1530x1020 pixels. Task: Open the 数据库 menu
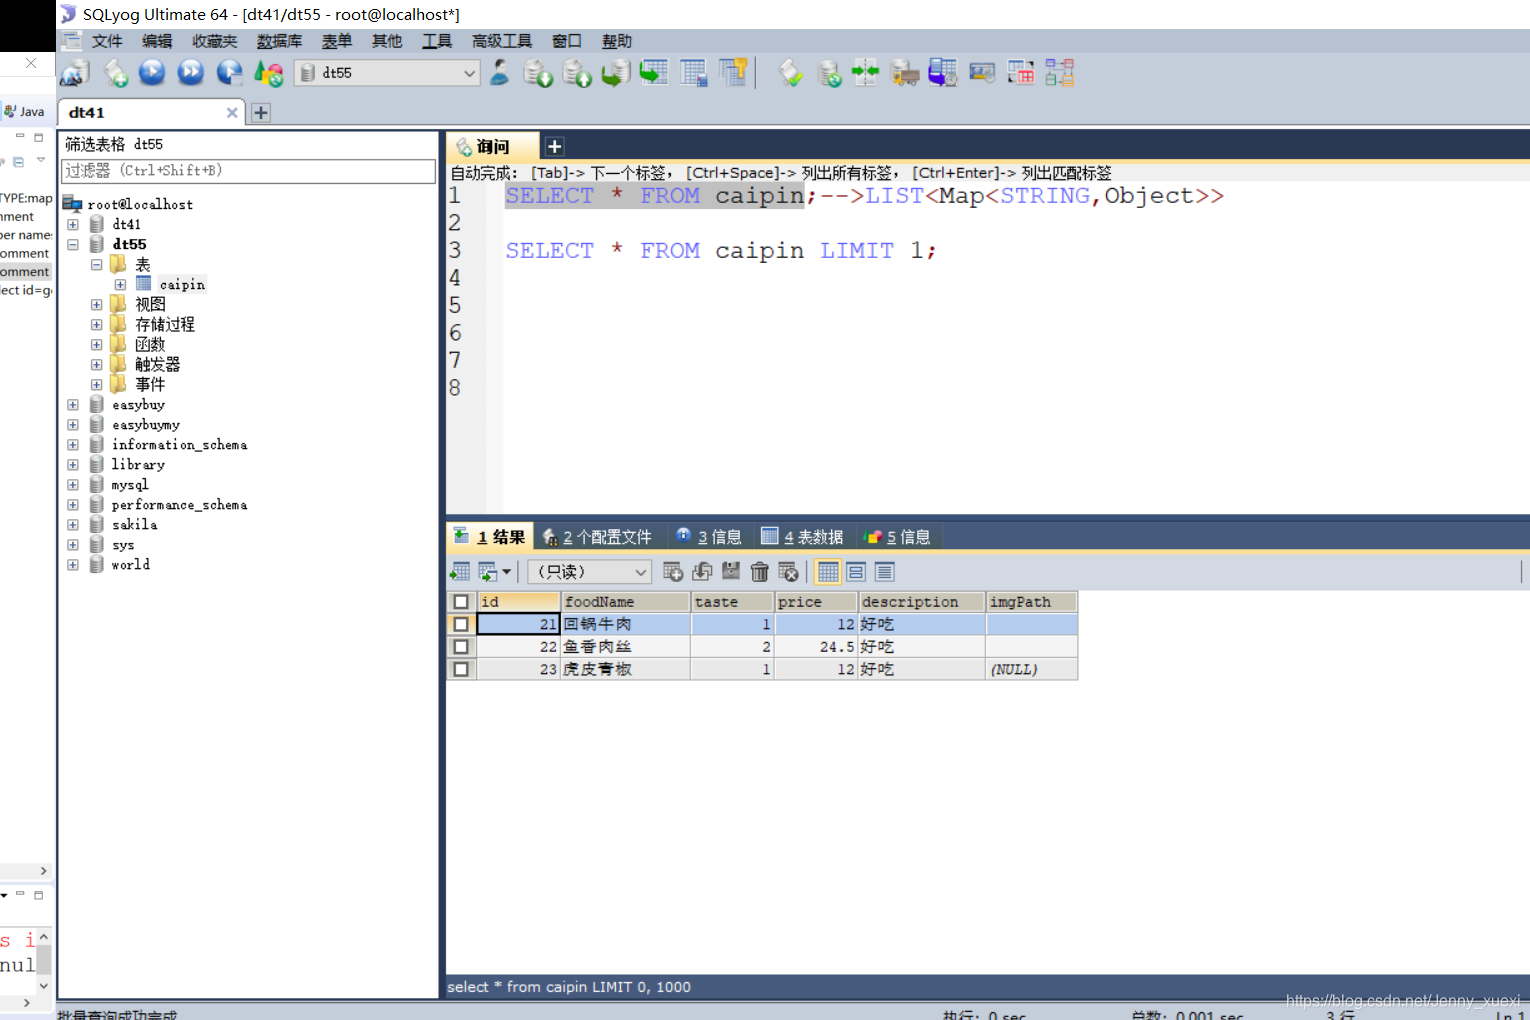279,41
